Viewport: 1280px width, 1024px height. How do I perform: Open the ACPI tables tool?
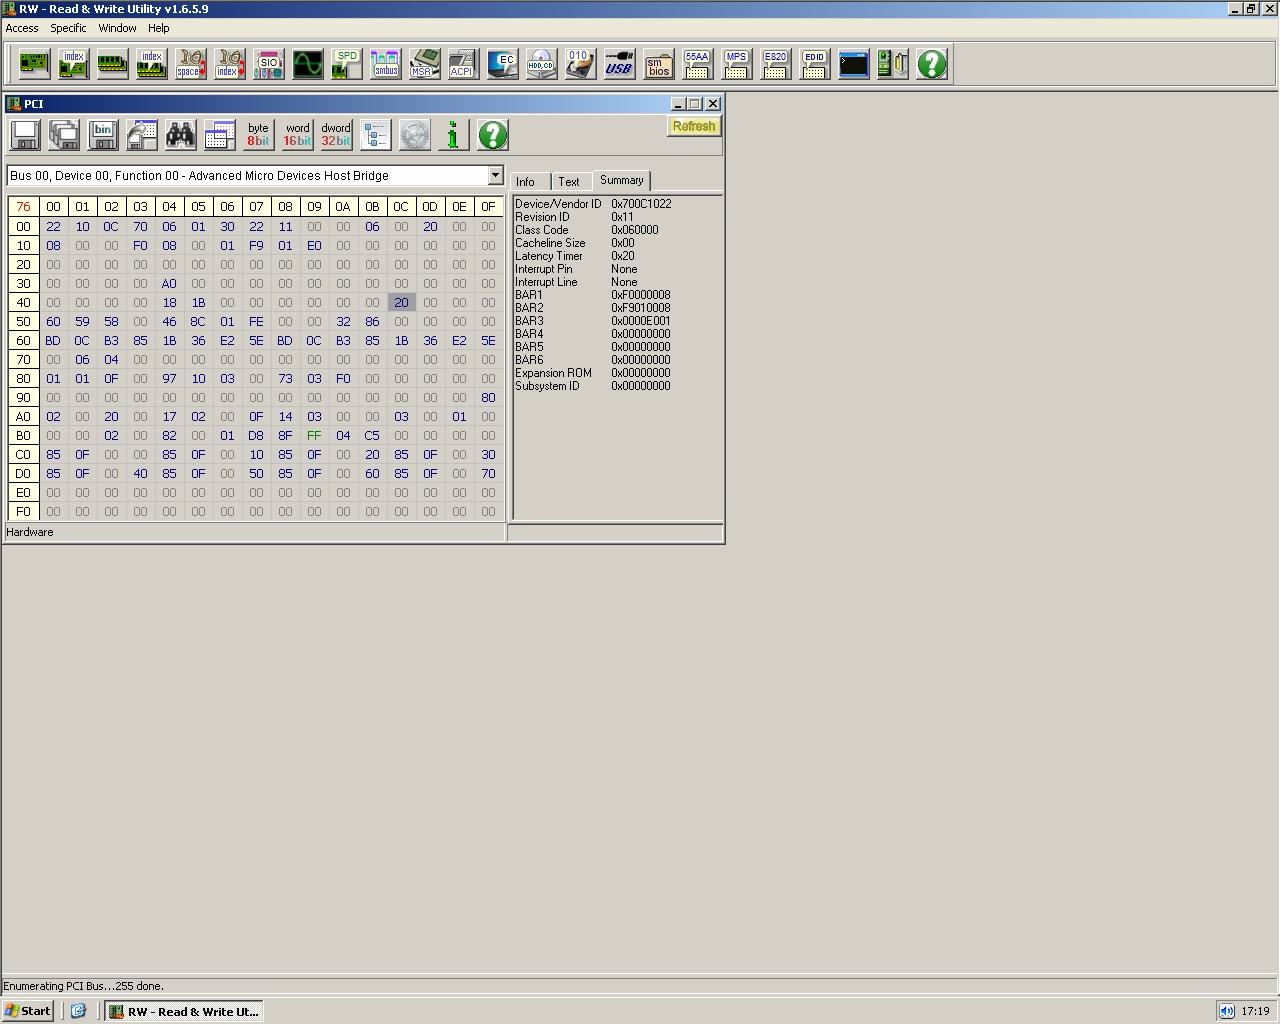click(x=462, y=64)
